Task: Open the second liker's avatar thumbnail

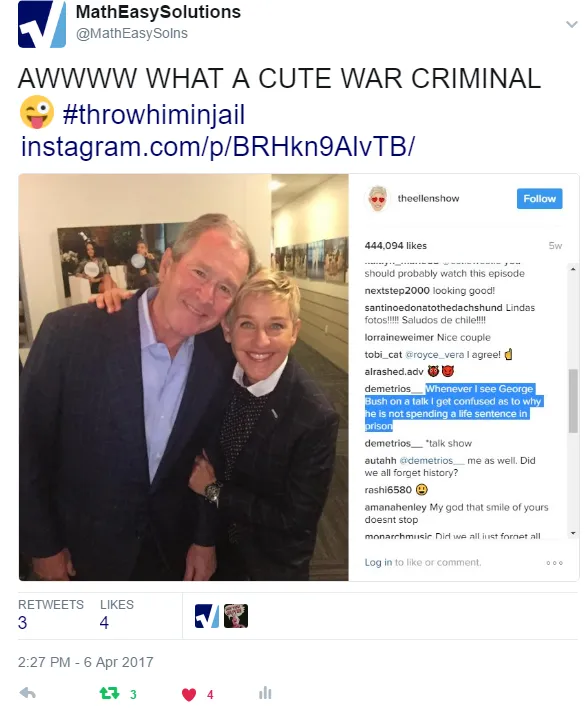Action: click(236, 616)
